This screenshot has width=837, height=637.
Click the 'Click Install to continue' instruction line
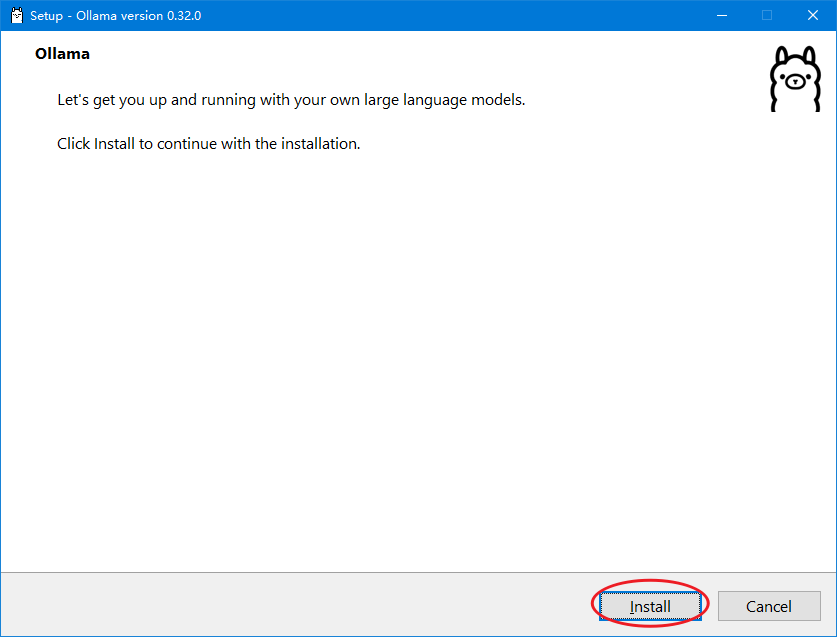tap(209, 144)
